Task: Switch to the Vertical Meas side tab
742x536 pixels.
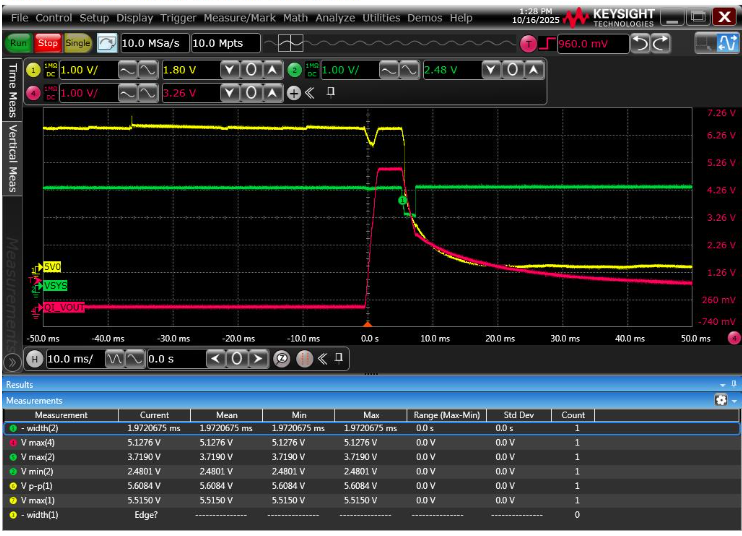Action: pyautogui.click(x=12, y=158)
